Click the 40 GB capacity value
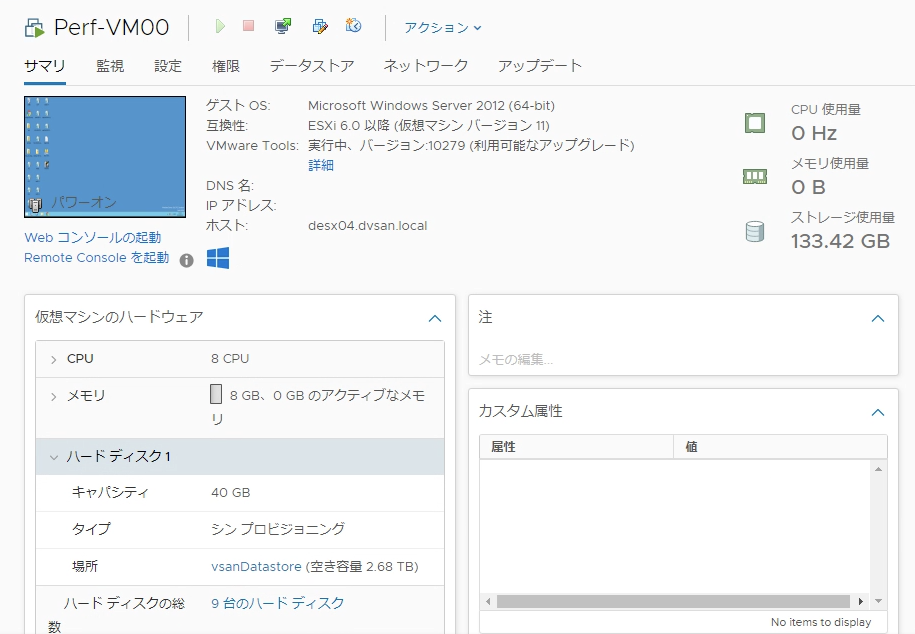This screenshot has width=915, height=634. coord(231,493)
